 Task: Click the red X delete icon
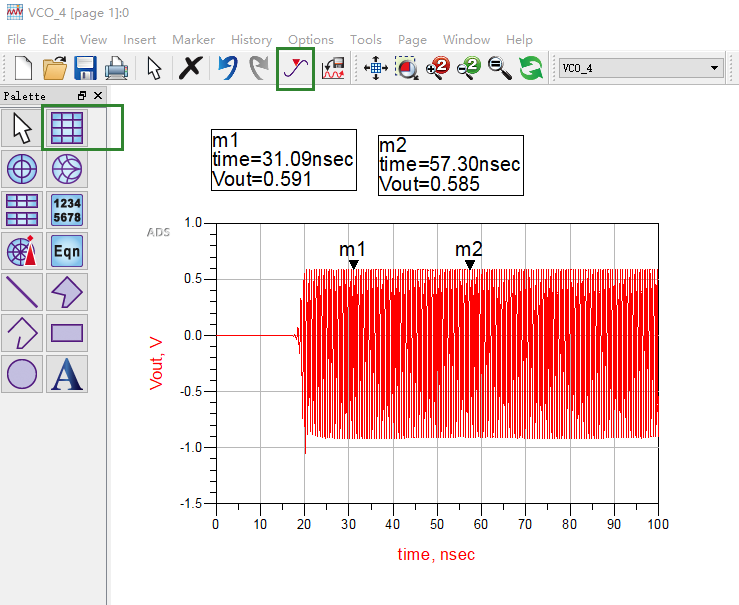pyautogui.click(x=190, y=68)
